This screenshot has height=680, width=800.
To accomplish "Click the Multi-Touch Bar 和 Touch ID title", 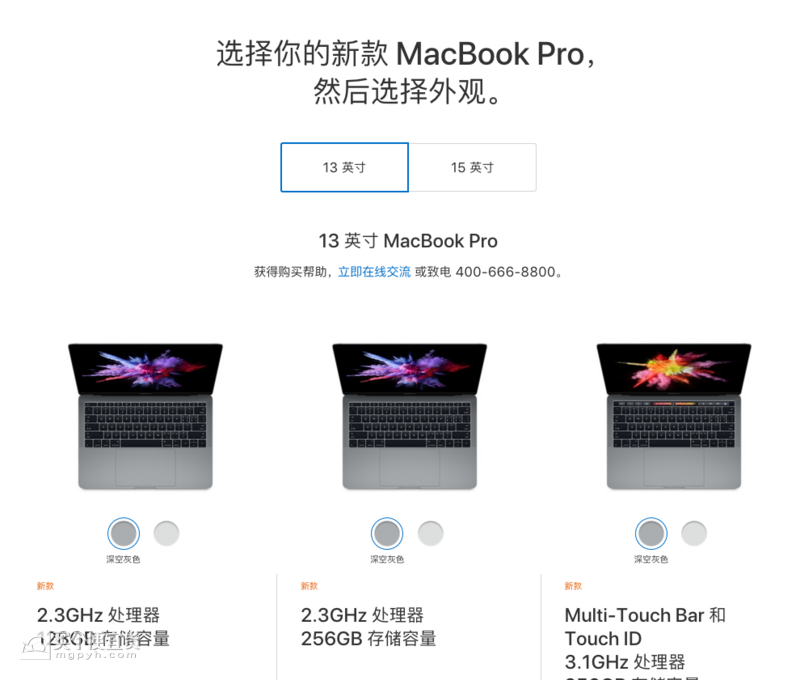I will [x=645, y=627].
